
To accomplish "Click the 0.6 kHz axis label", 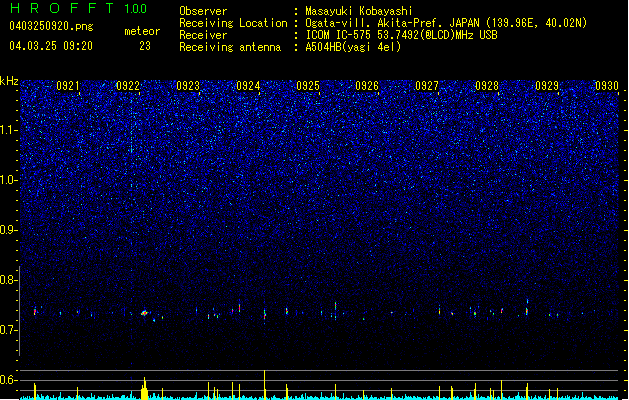I will click(x=9, y=380).
